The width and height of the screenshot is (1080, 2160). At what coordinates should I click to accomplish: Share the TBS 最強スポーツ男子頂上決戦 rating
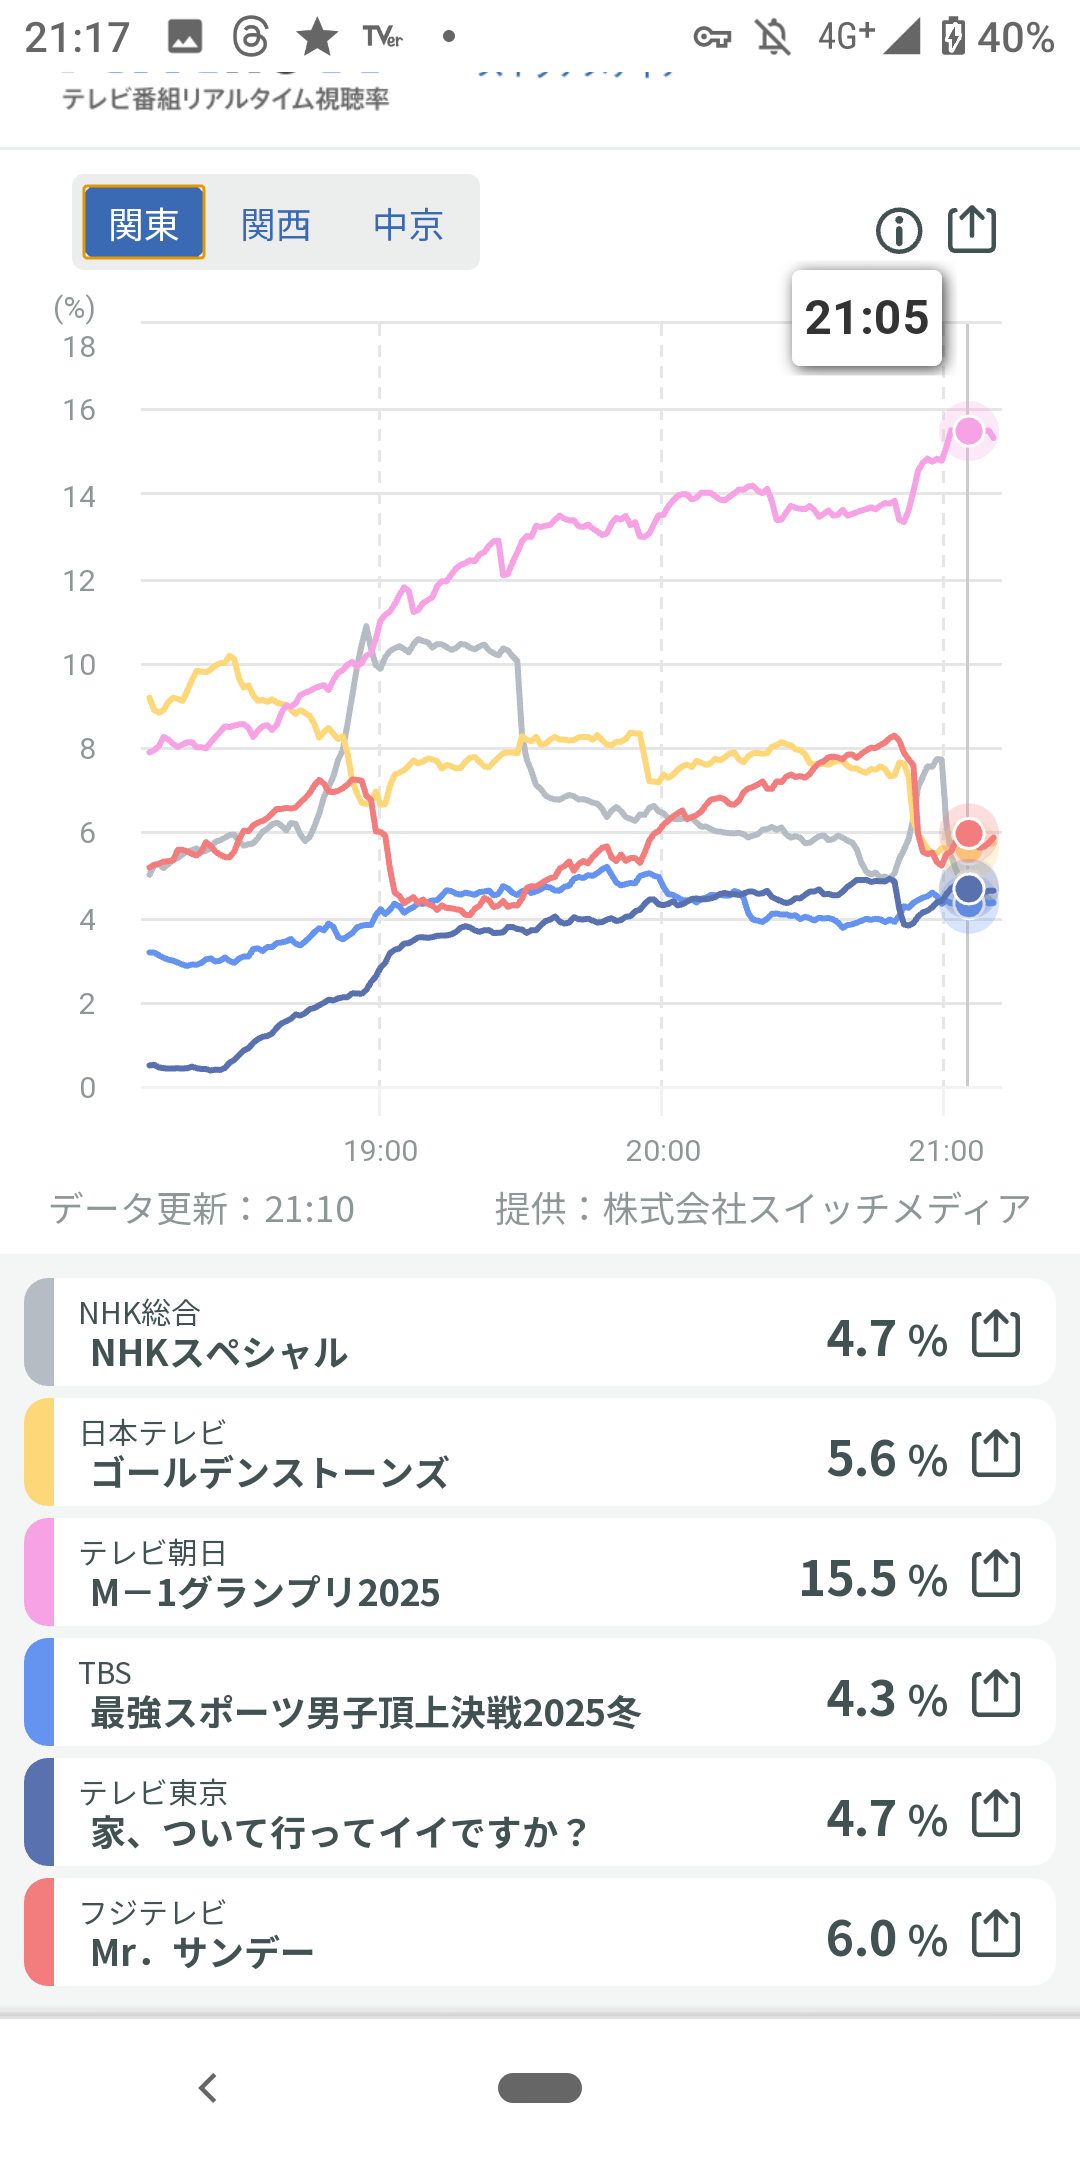click(996, 1694)
